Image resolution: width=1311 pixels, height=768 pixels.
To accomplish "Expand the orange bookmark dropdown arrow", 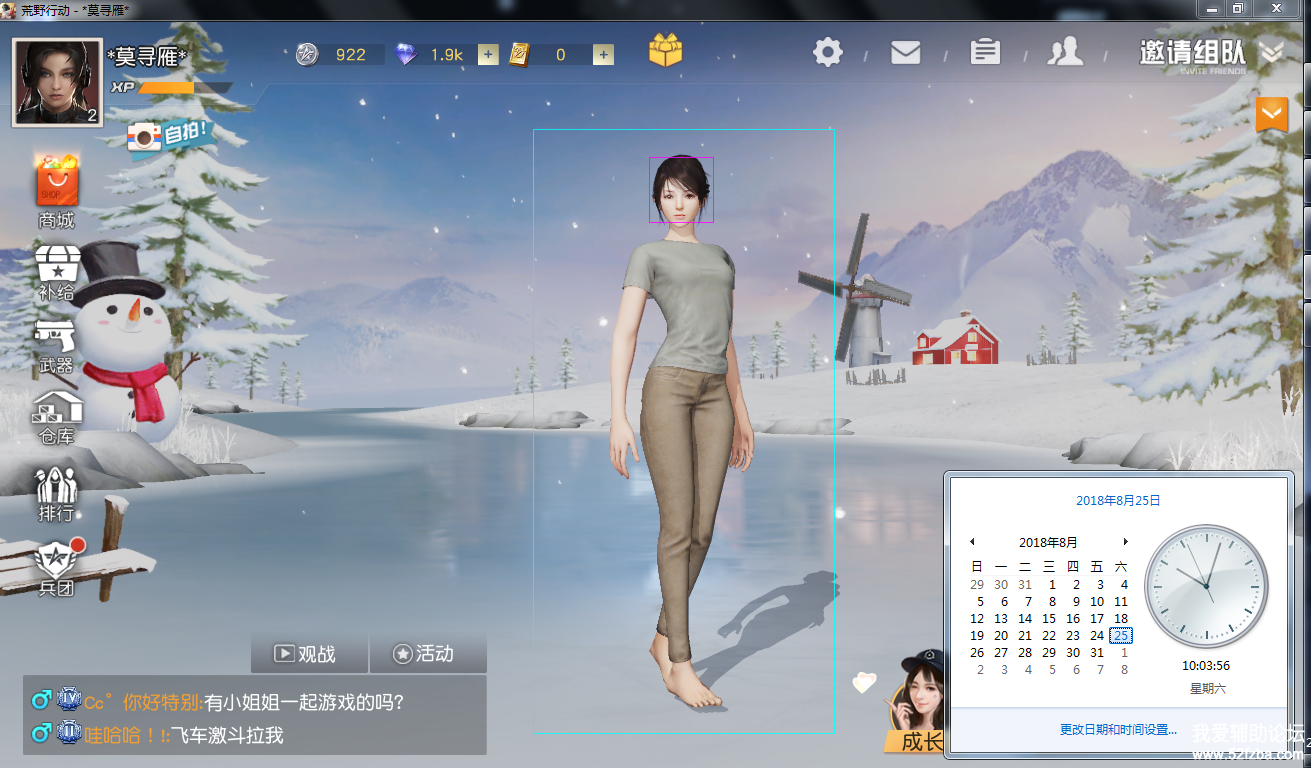I will [x=1272, y=114].
